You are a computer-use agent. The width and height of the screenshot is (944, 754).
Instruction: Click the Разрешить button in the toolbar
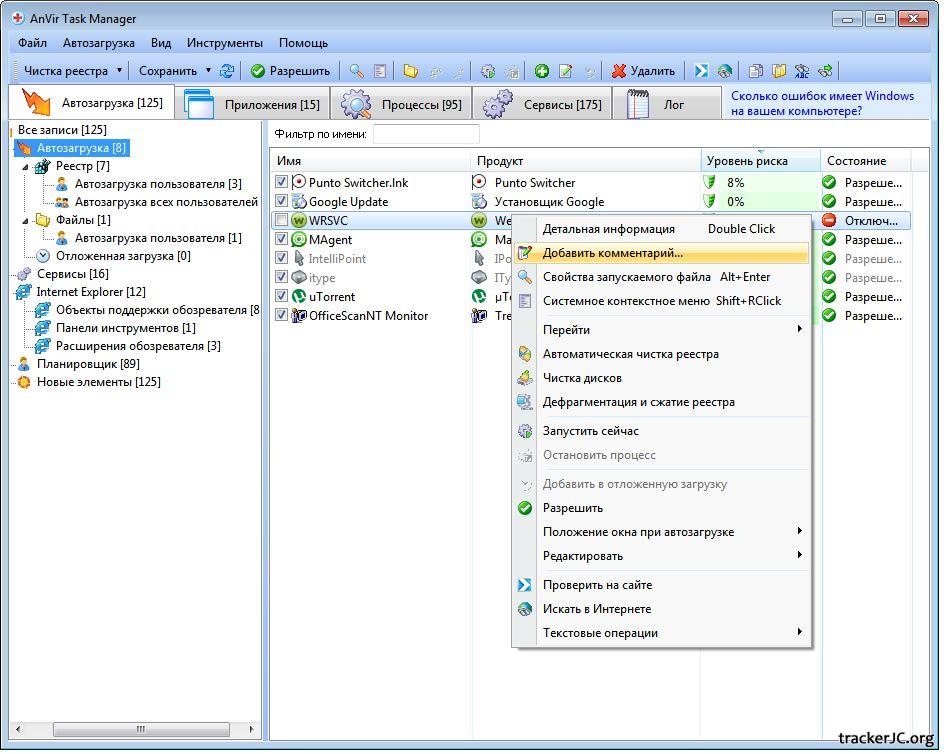pyautogui.click(x=290, y=71)
